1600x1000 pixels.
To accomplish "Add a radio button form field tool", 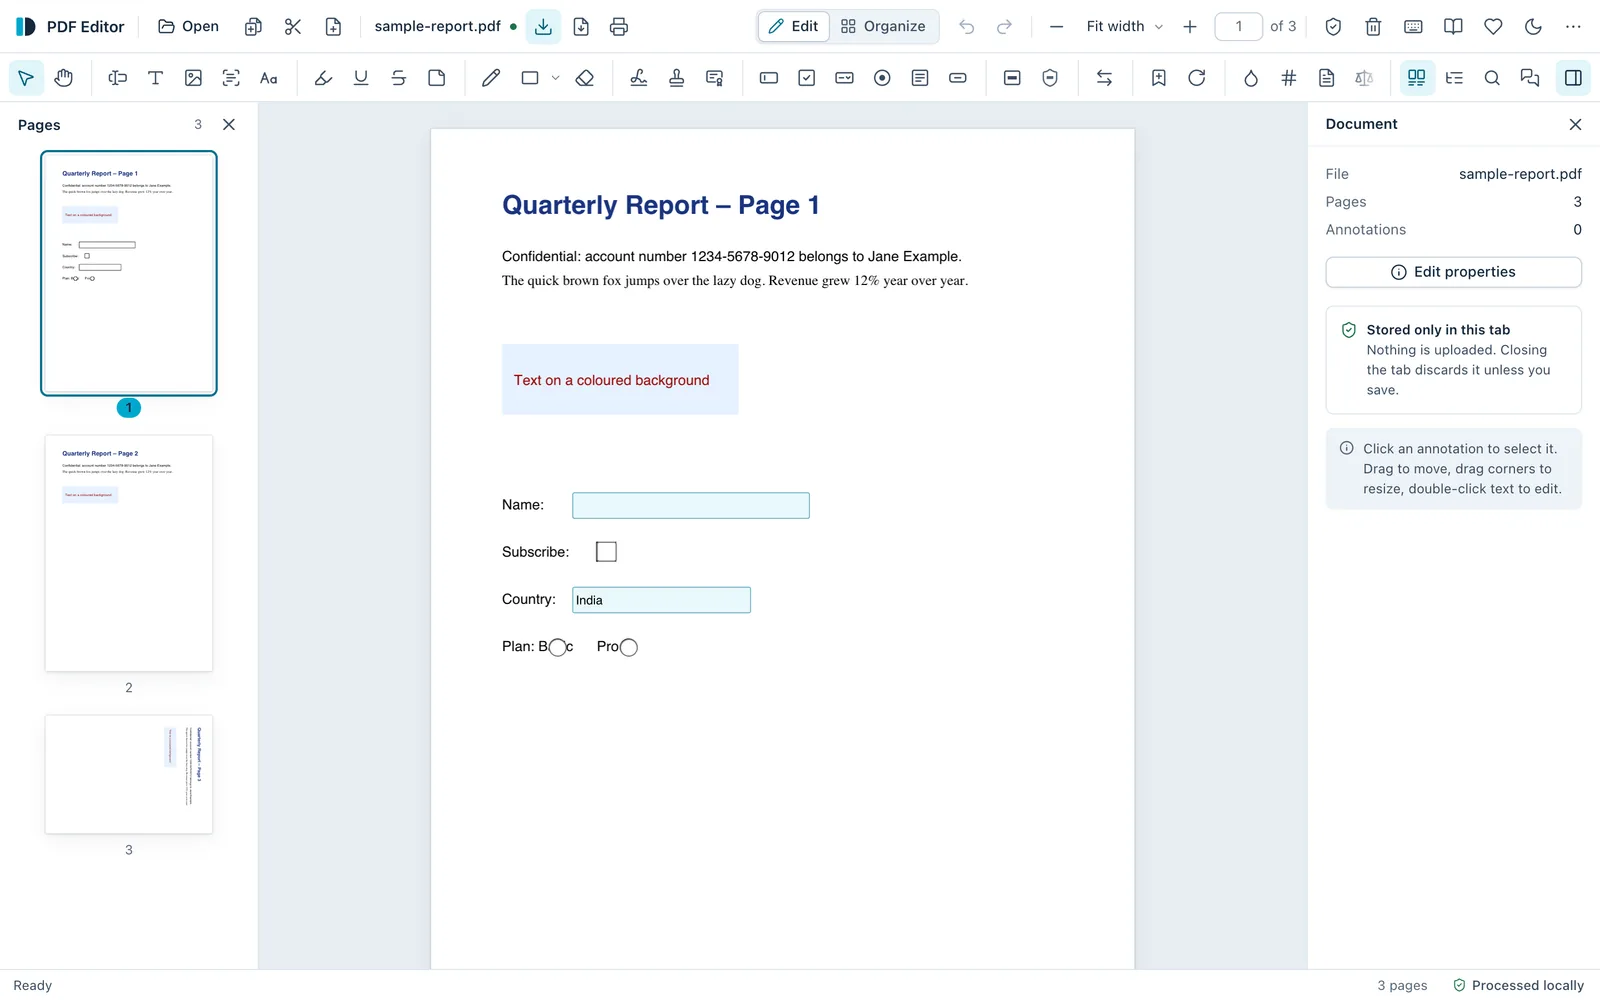I will coord(882,78).
